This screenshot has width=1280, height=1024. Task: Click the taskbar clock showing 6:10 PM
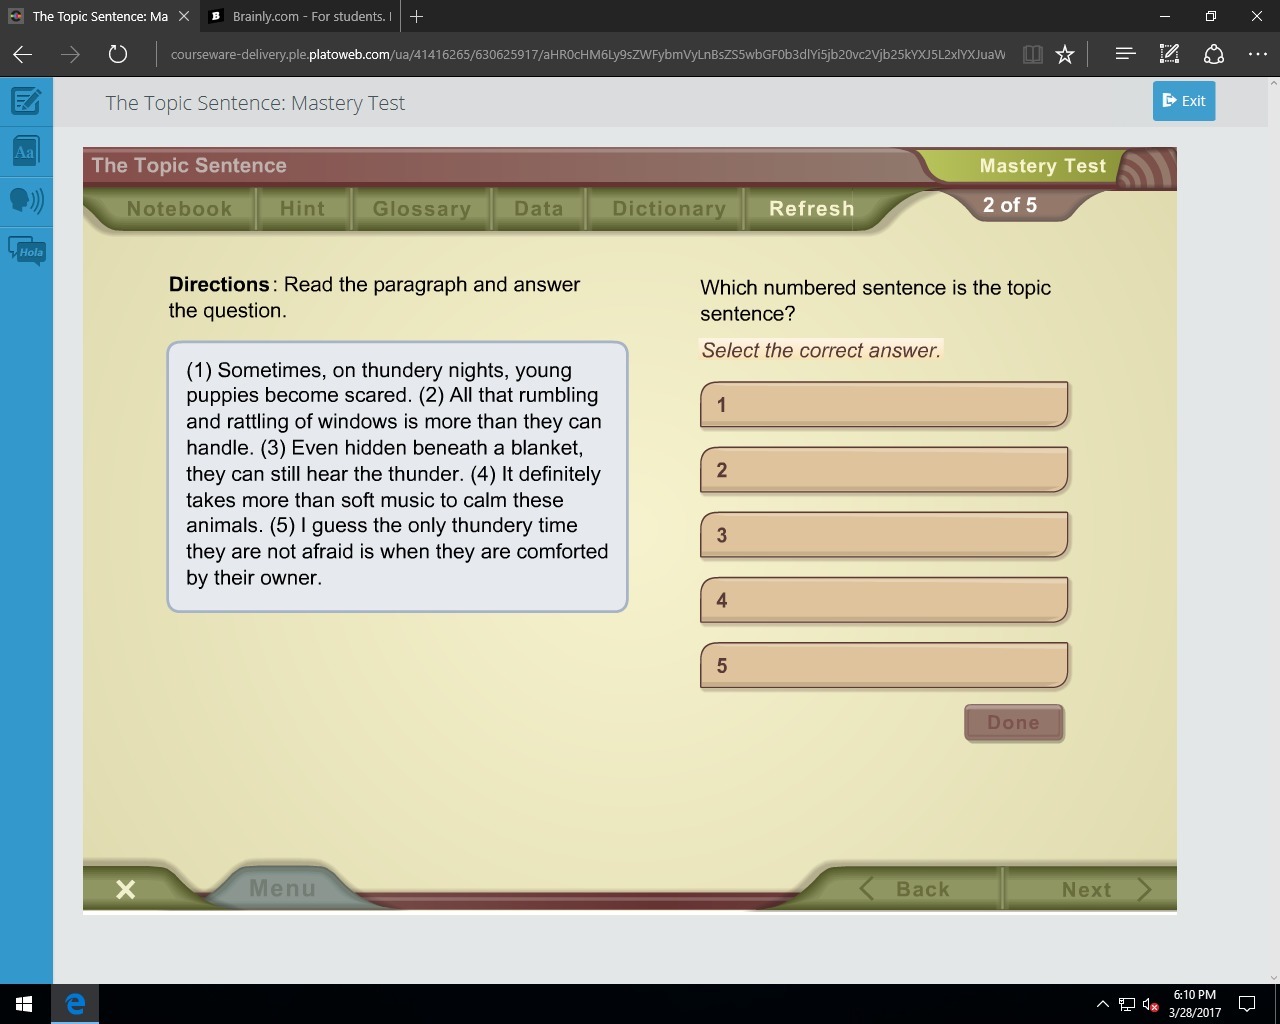pyautogui.click(x=1194, y=1004)
